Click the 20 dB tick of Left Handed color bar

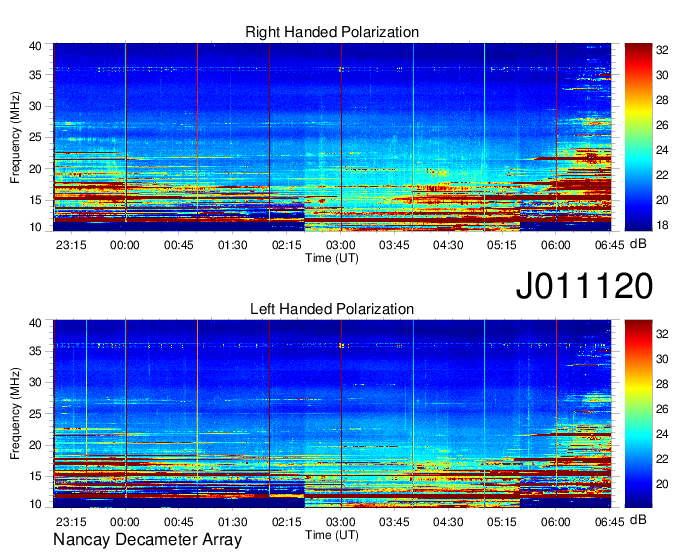coord(662,484)
